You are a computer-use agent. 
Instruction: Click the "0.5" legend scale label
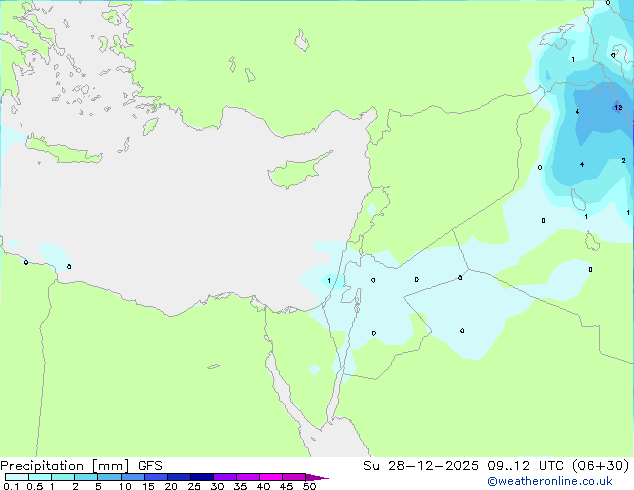coord(35,486)
